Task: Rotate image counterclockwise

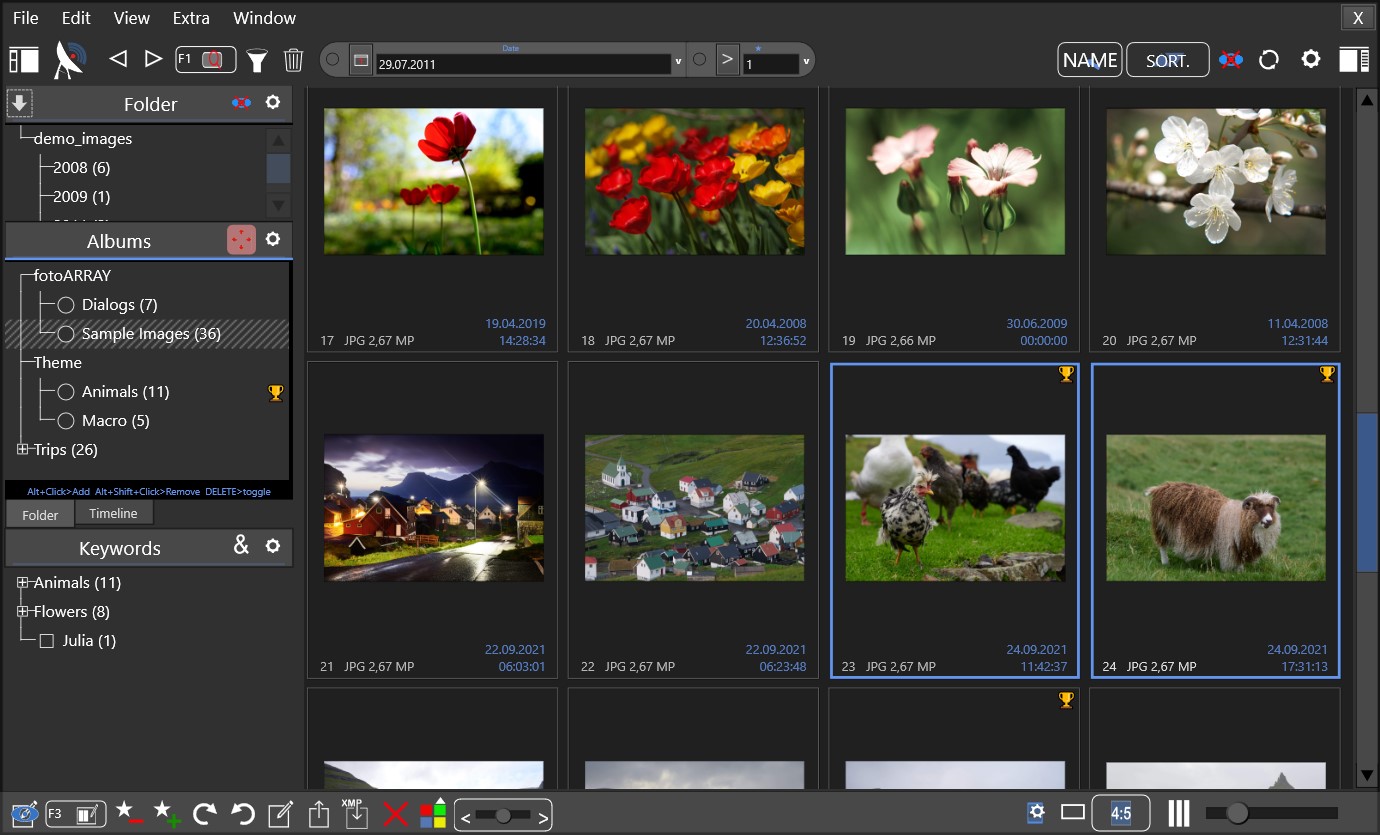Action: point(243,814)
